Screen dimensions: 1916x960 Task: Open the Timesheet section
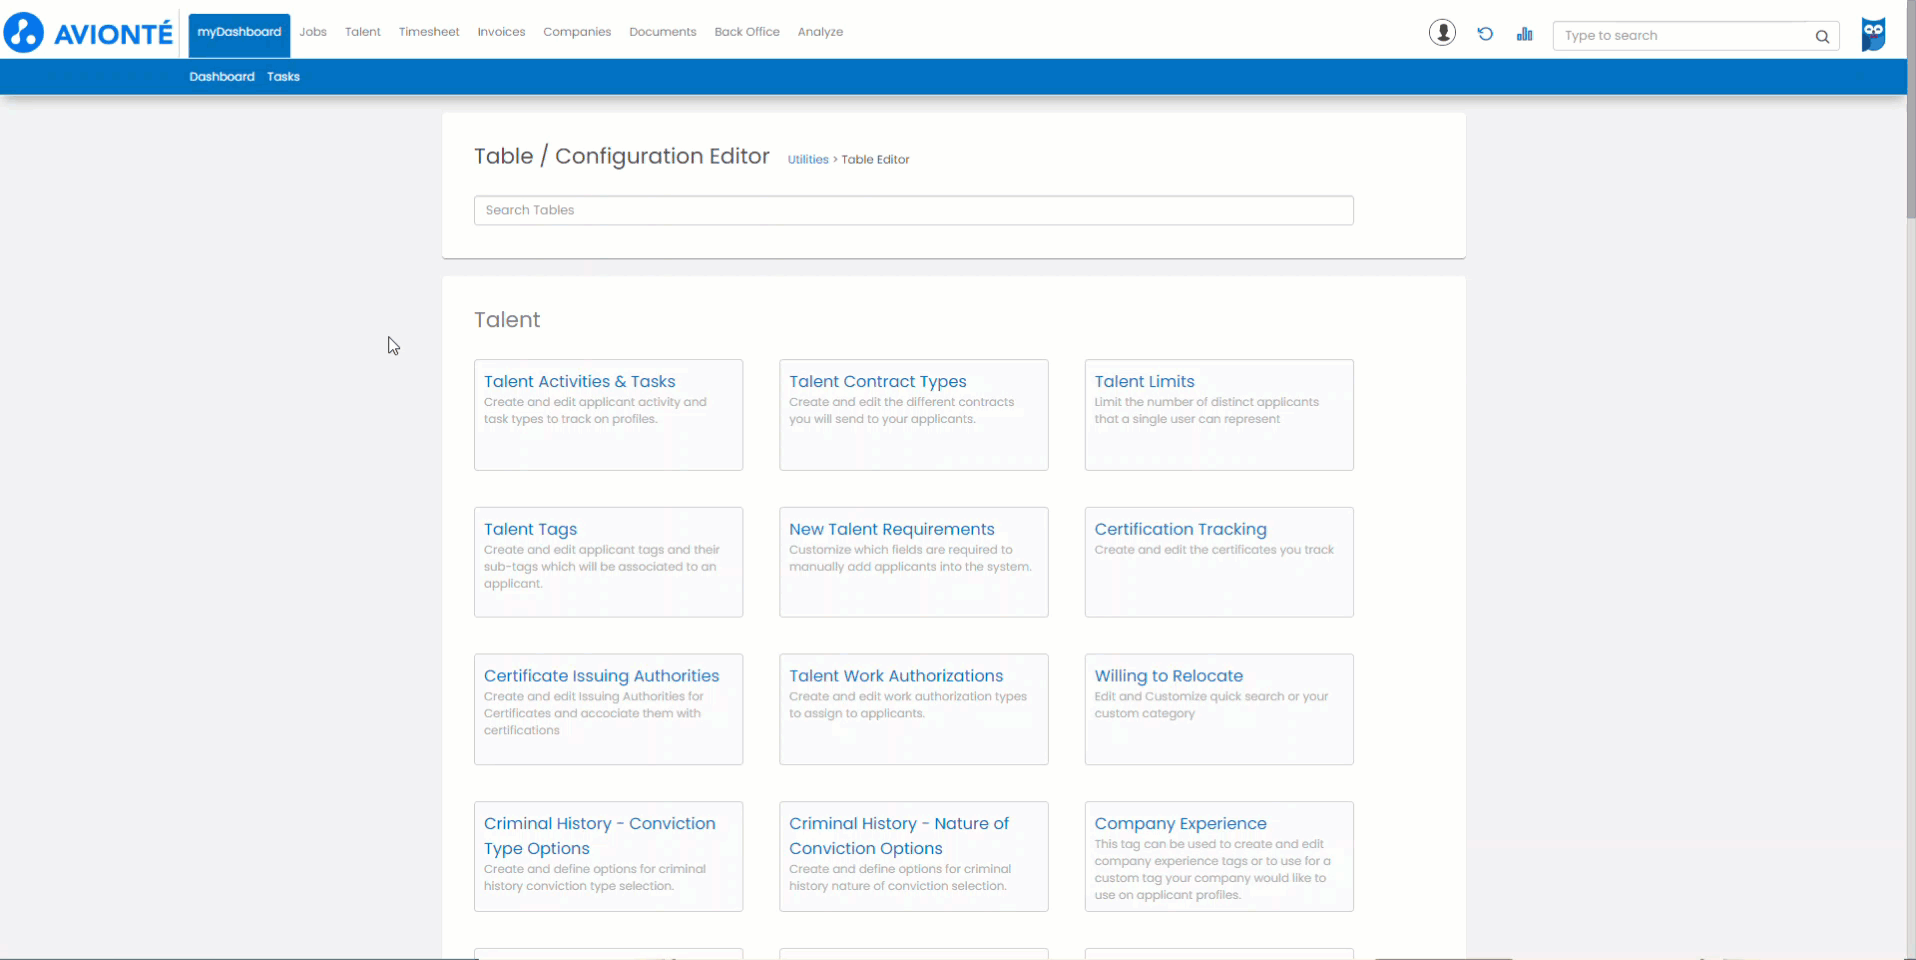click(428, 31)
